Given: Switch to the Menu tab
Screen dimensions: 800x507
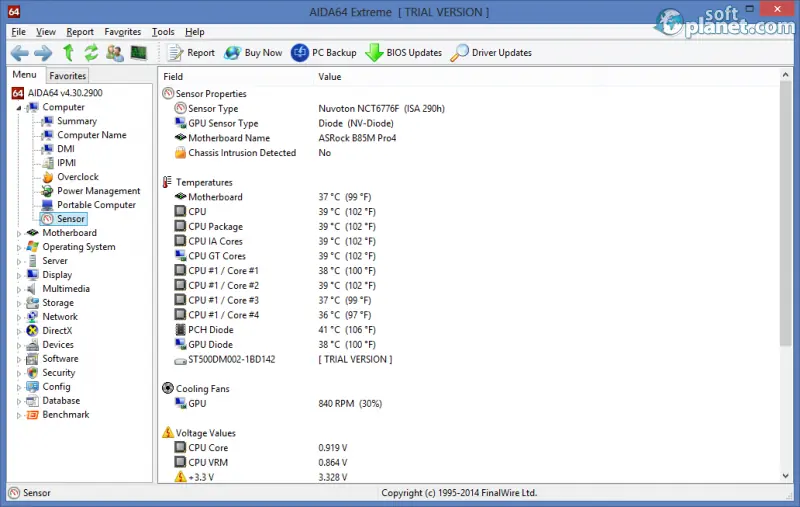Looking at the screenshot, I should 24,74.
